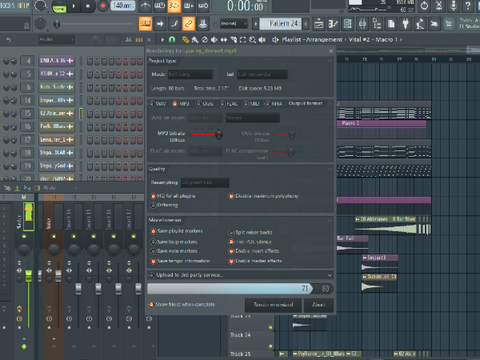
Task: Select the mute tool speaker icon in playlist toolbar
Action: coord(214,40)
